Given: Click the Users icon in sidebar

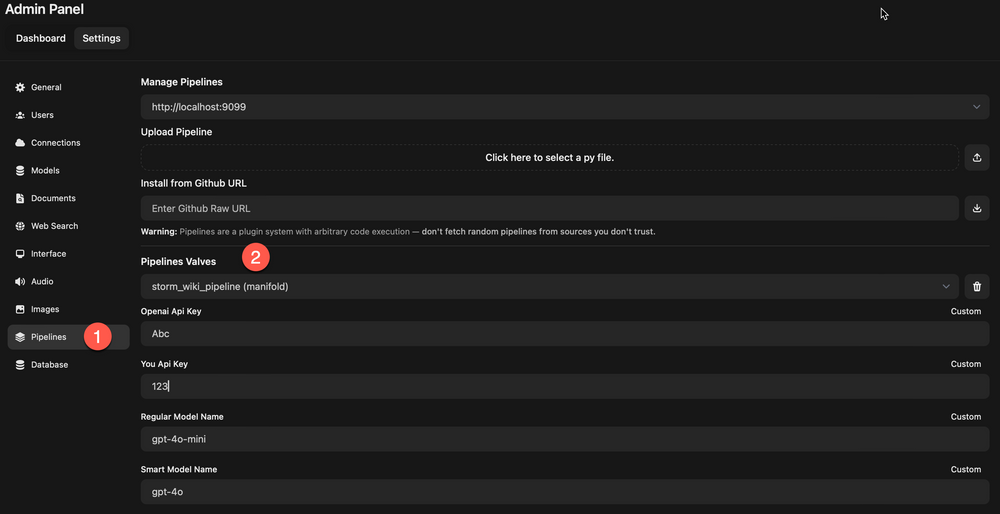Looking at the screenshot, I should click(x=20, y=115).
